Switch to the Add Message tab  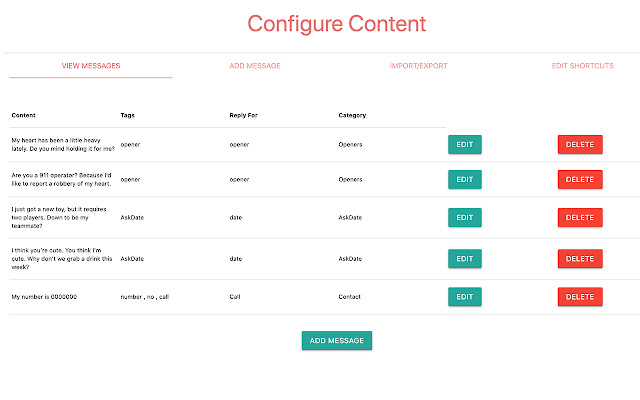click(x=255, y=66)
